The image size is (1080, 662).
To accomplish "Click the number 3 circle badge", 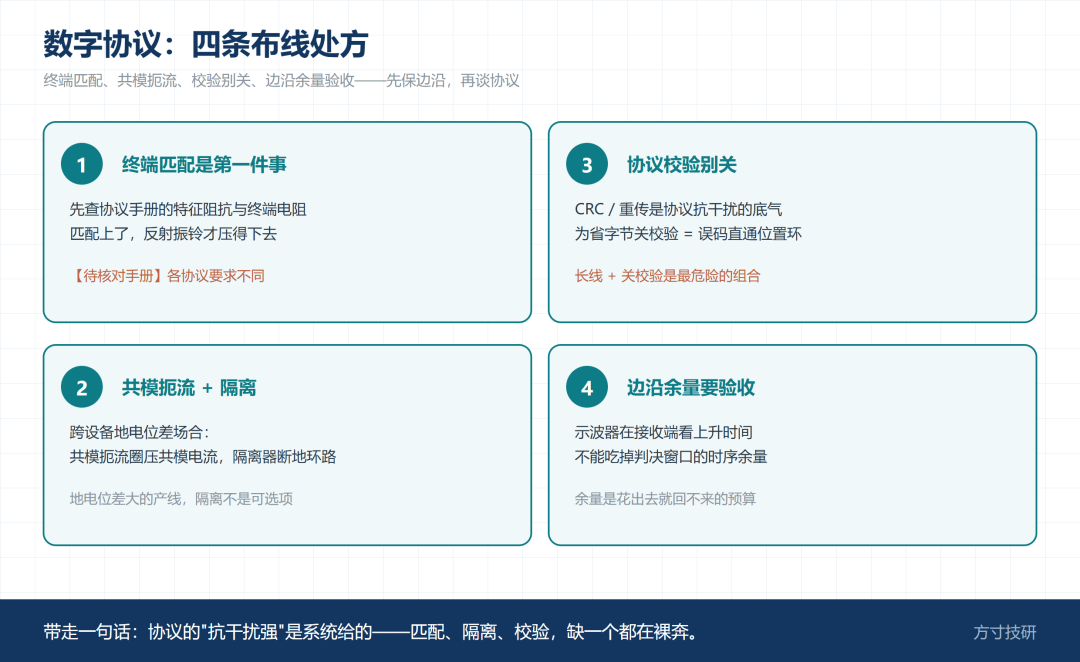I will [587, 164].
